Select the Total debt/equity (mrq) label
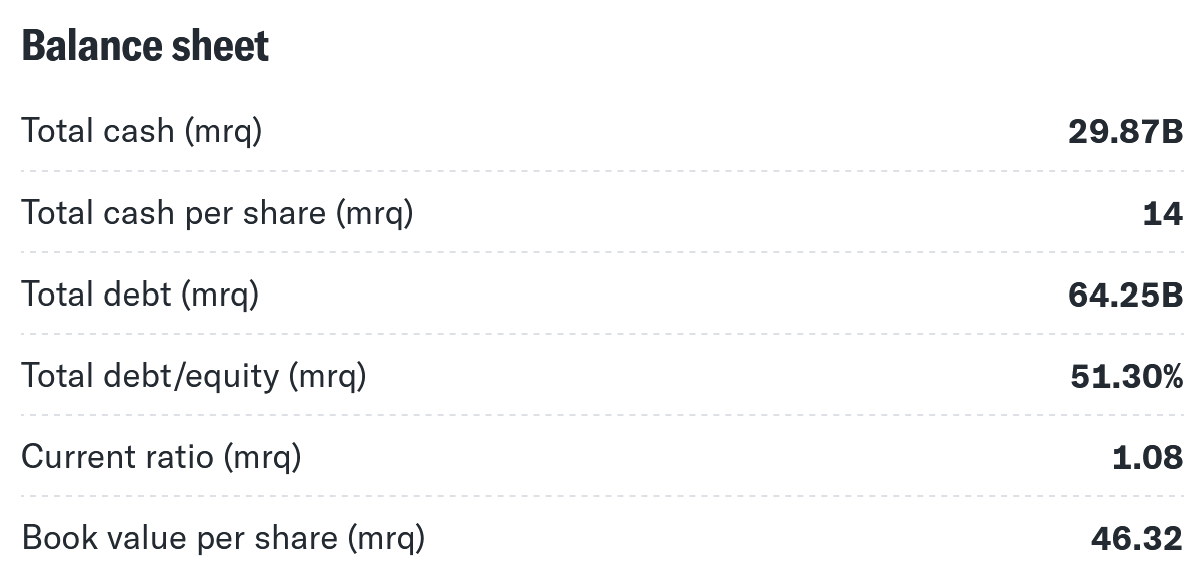The height and width of the screenshot is (586, 1204). click(x=194, y=376)
